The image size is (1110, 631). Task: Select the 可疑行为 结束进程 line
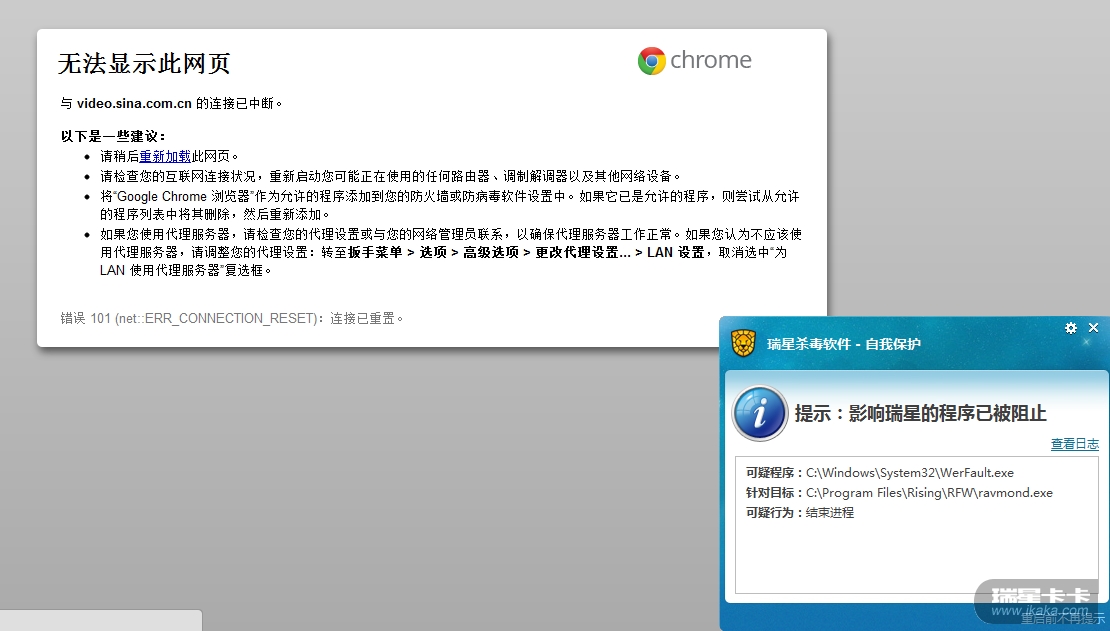tap(800, 513)
